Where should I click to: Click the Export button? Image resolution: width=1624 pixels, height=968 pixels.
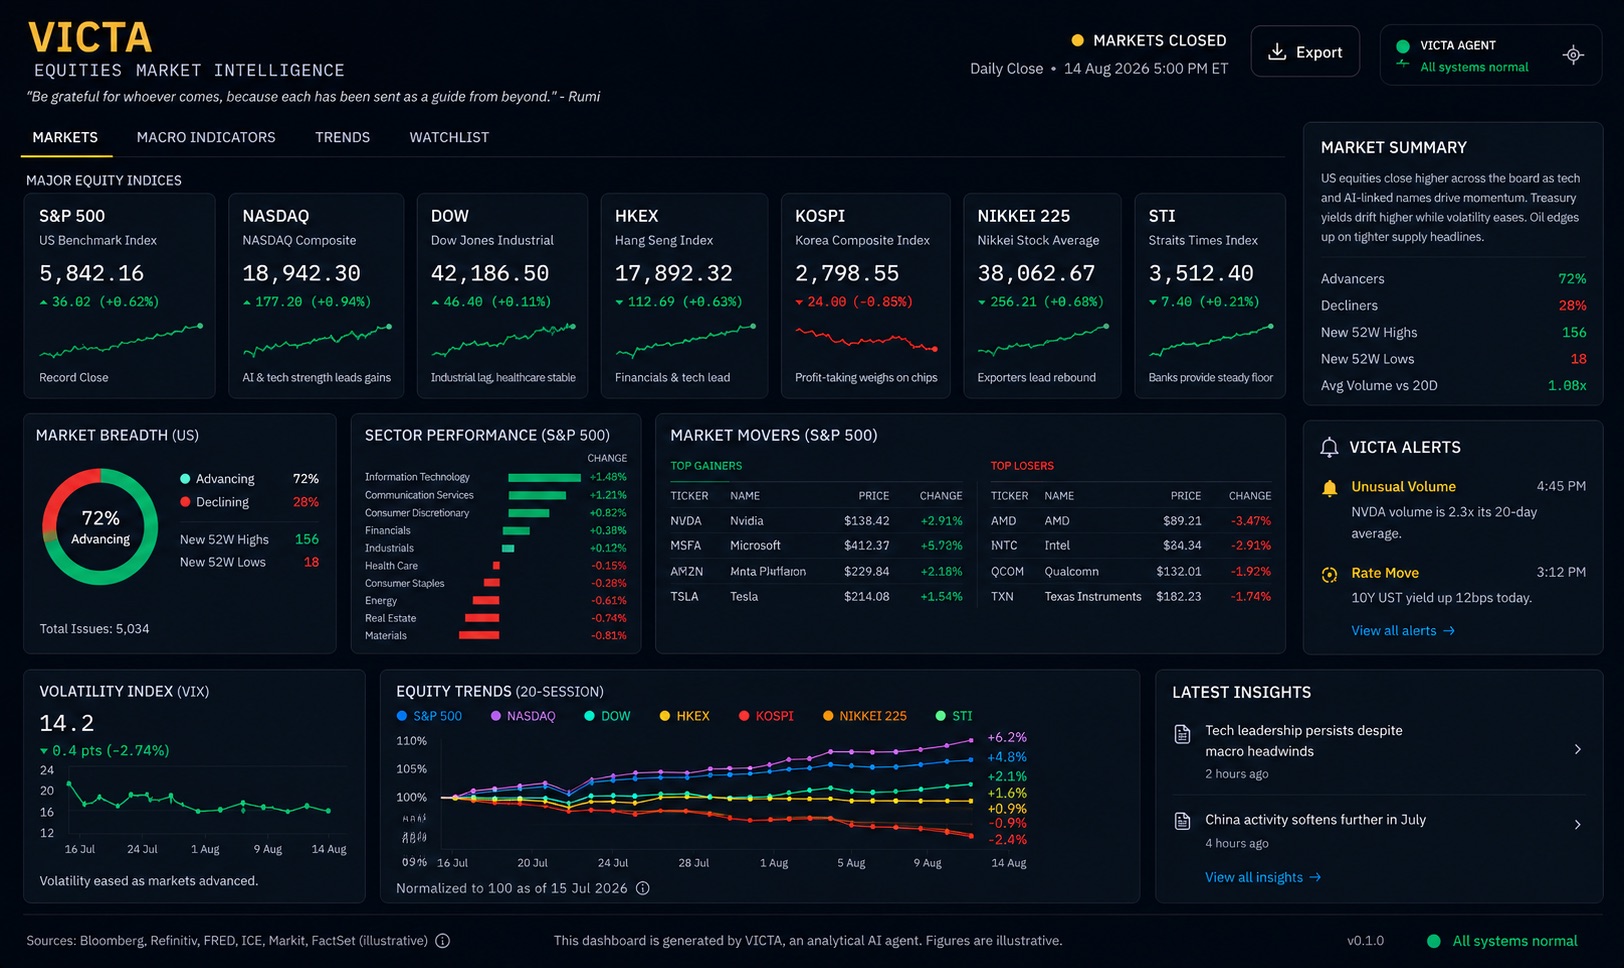point(1305,52)
